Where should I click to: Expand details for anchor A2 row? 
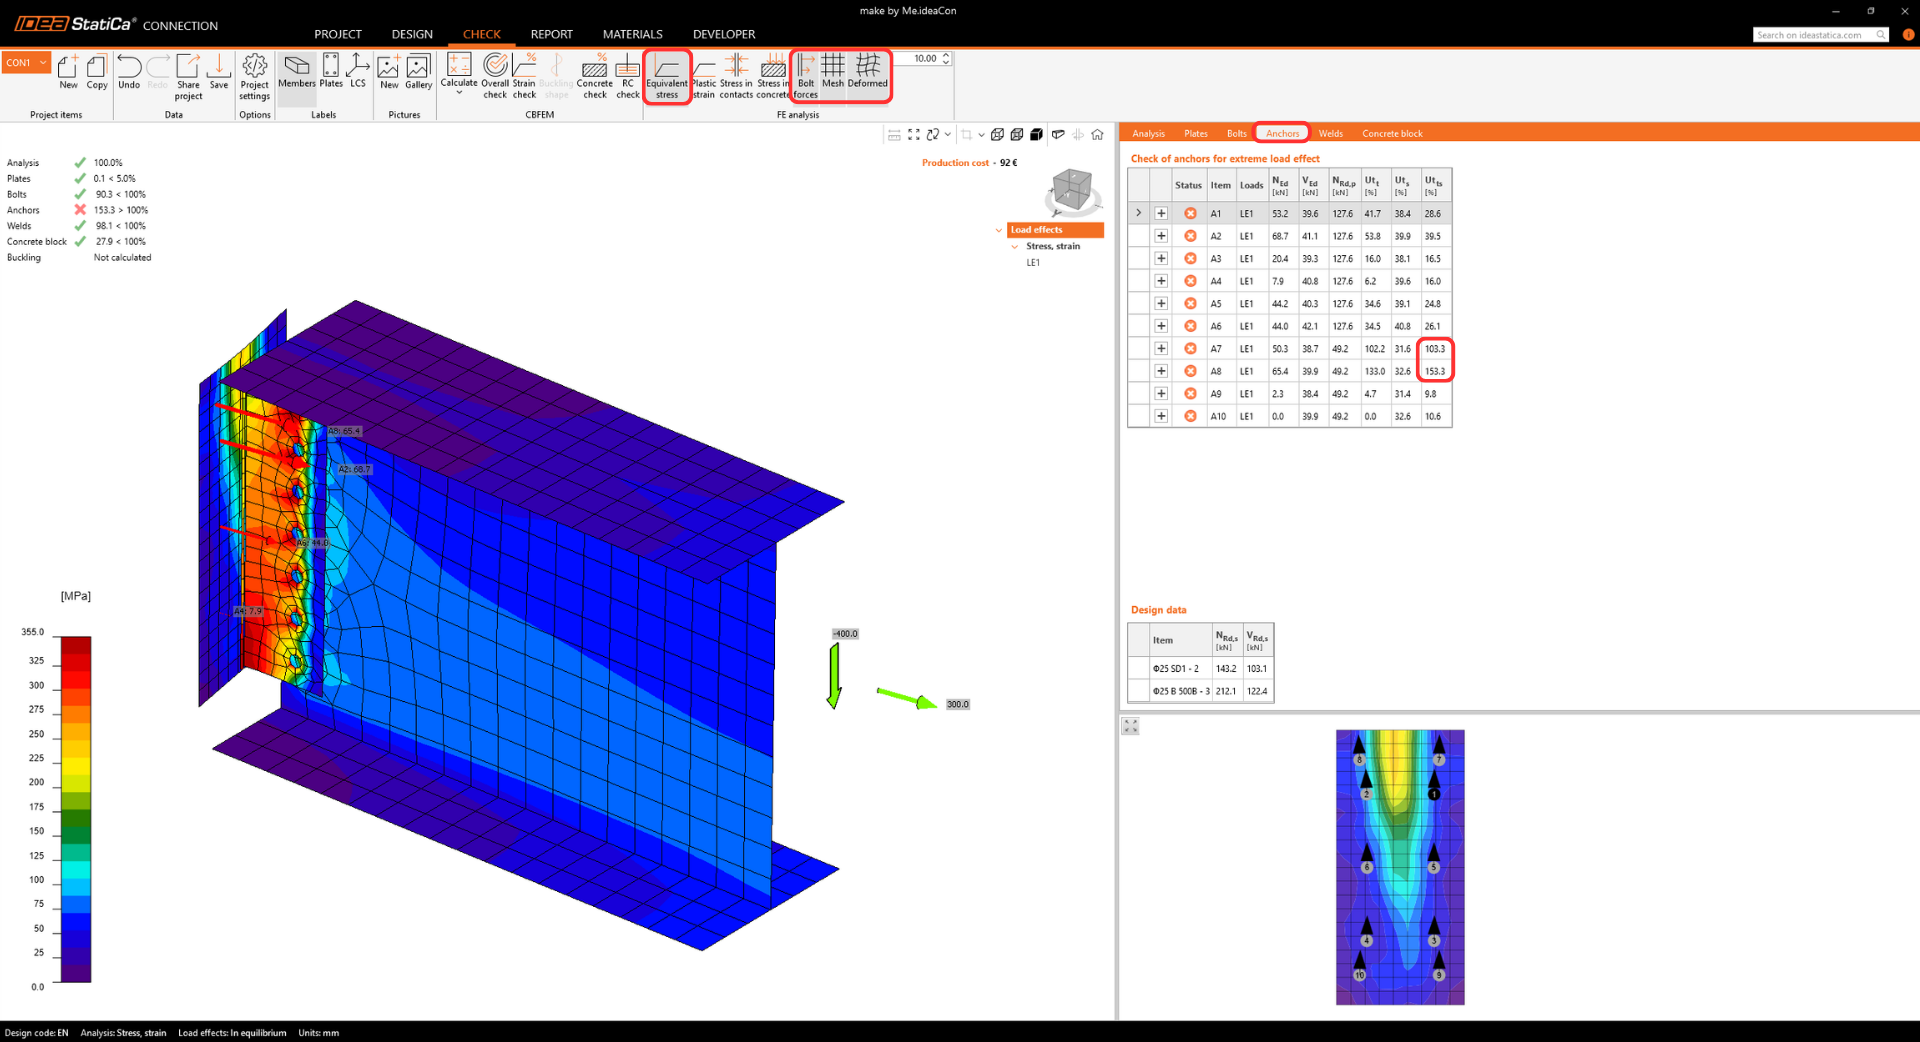click(x=1161, y=236)
